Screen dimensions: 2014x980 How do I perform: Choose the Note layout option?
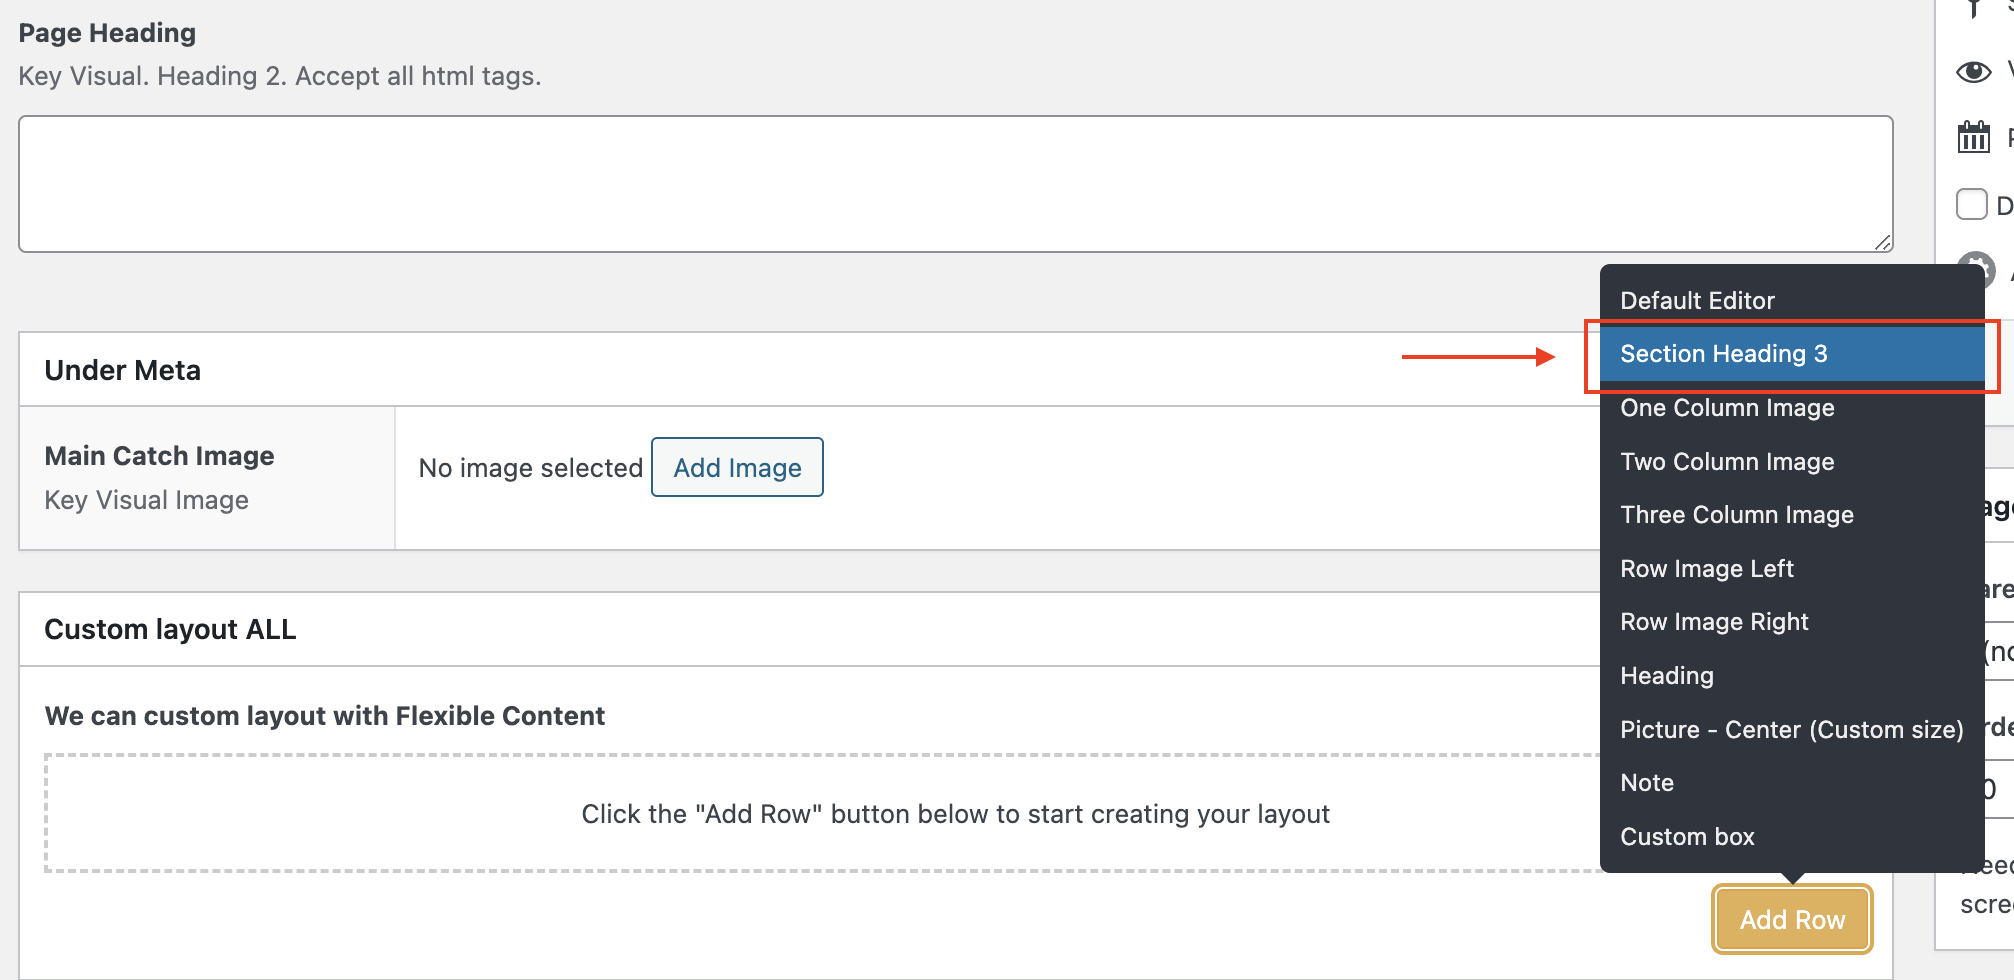point(1646,783)
